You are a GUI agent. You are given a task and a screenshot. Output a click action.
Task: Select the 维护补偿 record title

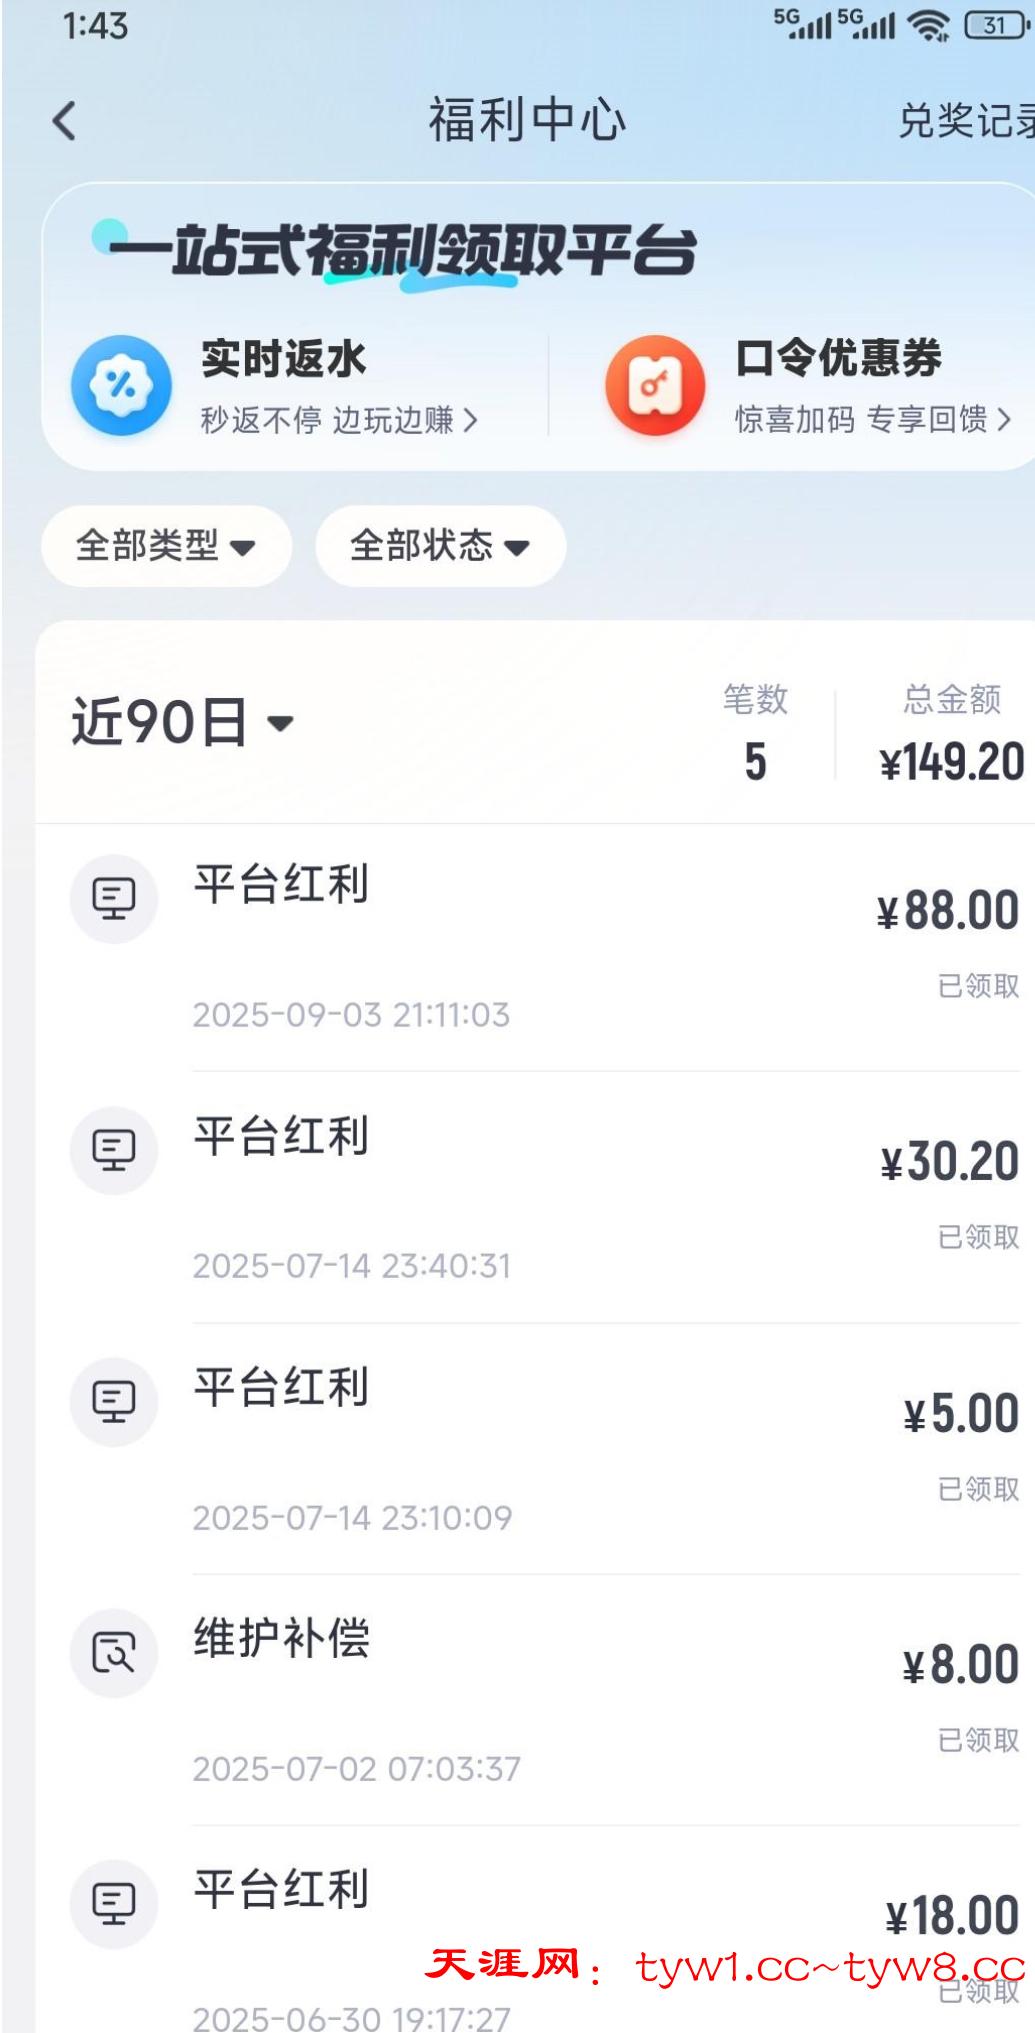point(282,1638)
